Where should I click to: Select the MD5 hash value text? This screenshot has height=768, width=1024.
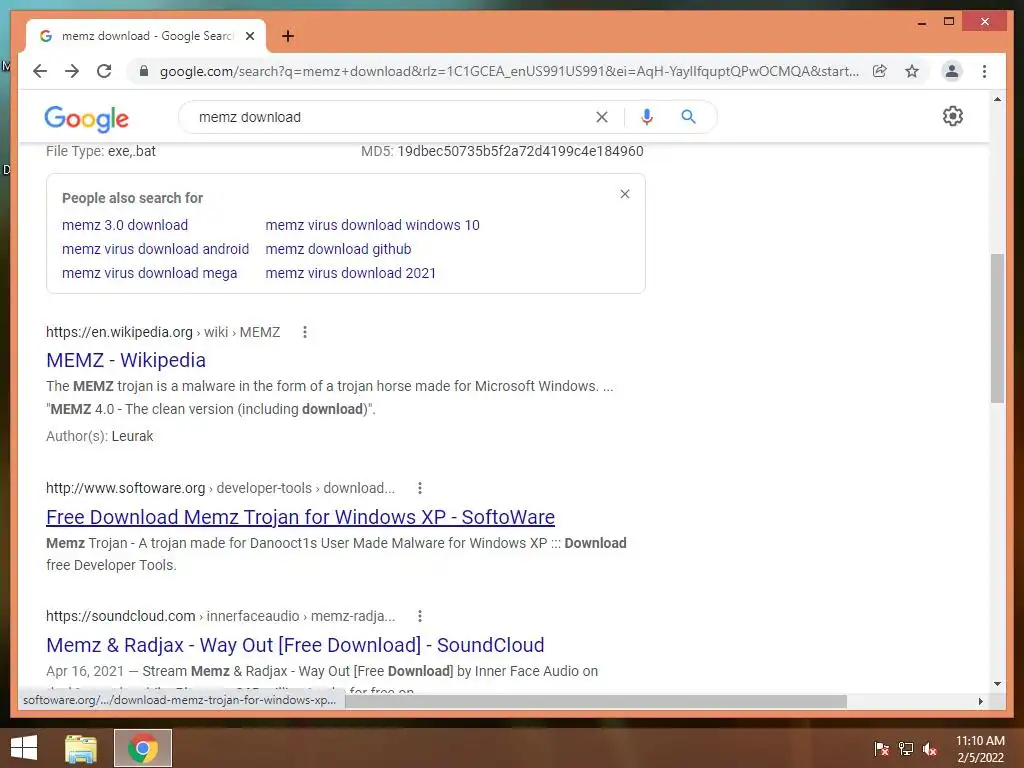[520, 151]
